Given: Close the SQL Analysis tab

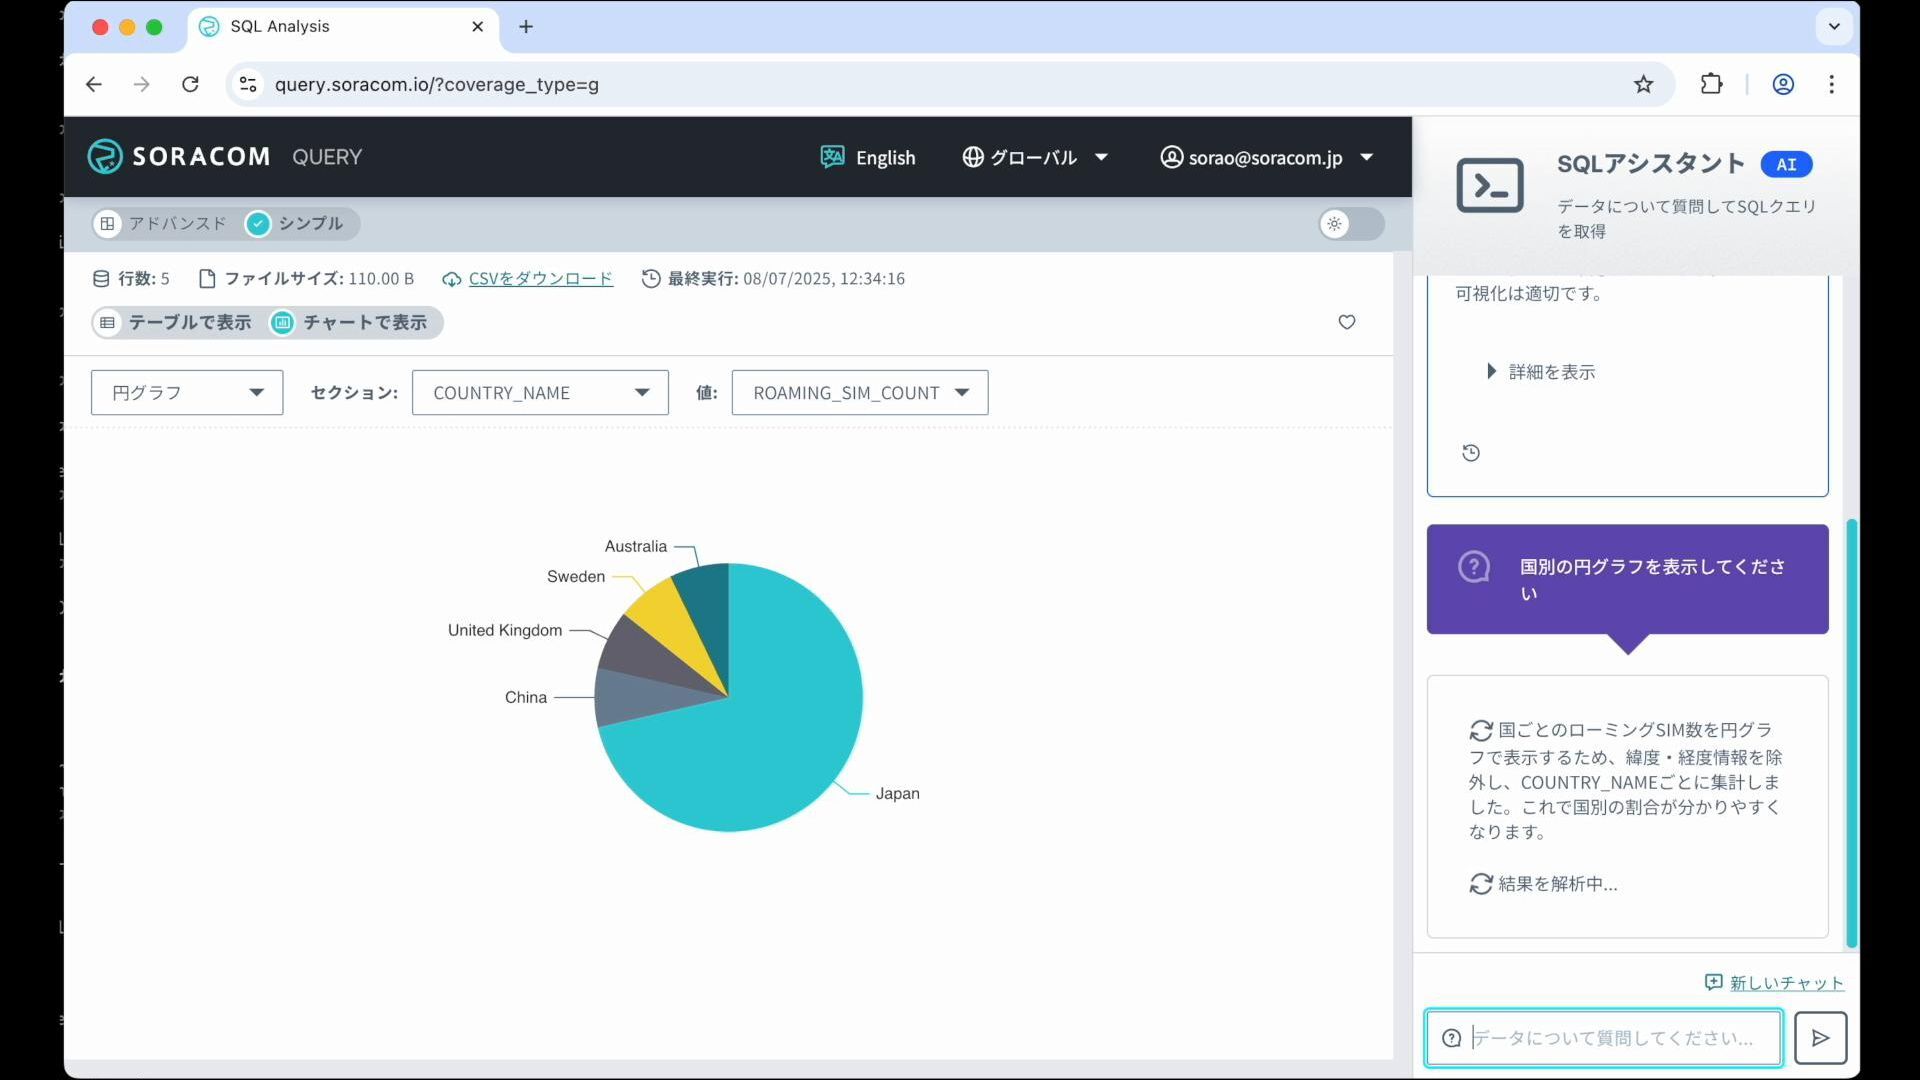Looking at the screenshot, I should click(478, 26).
